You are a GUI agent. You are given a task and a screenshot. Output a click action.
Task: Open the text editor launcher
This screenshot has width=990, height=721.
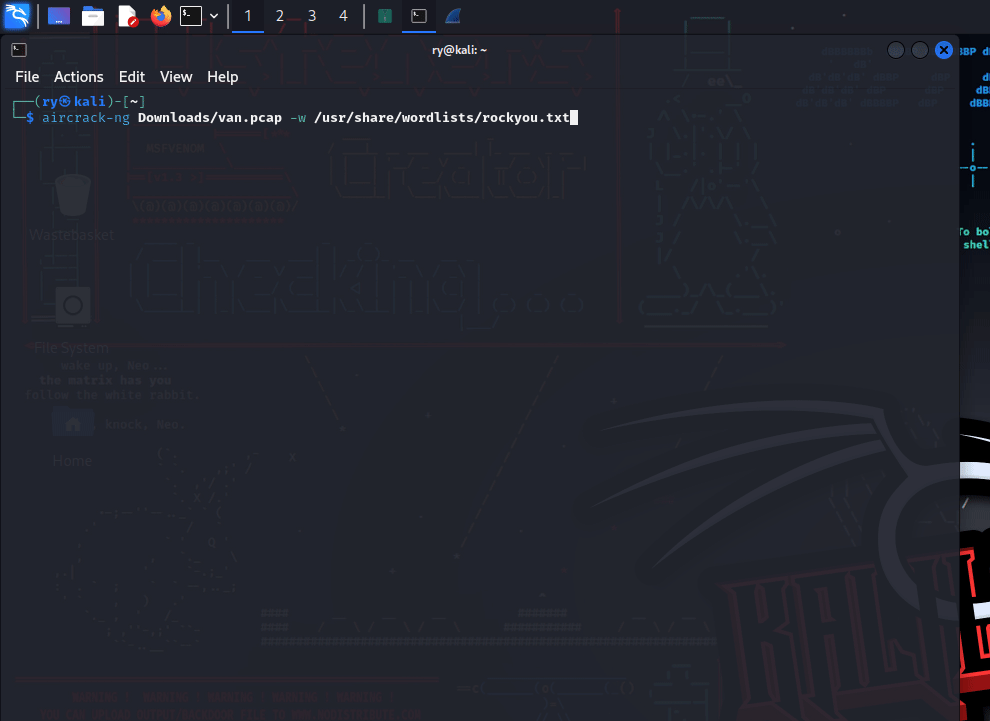pos(128,16)
